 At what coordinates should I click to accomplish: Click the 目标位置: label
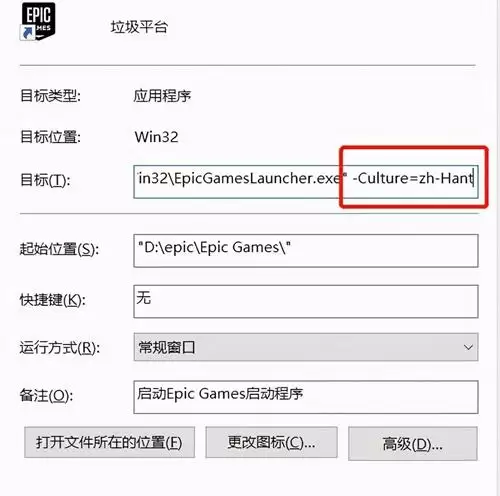click(x=50, y=137)
